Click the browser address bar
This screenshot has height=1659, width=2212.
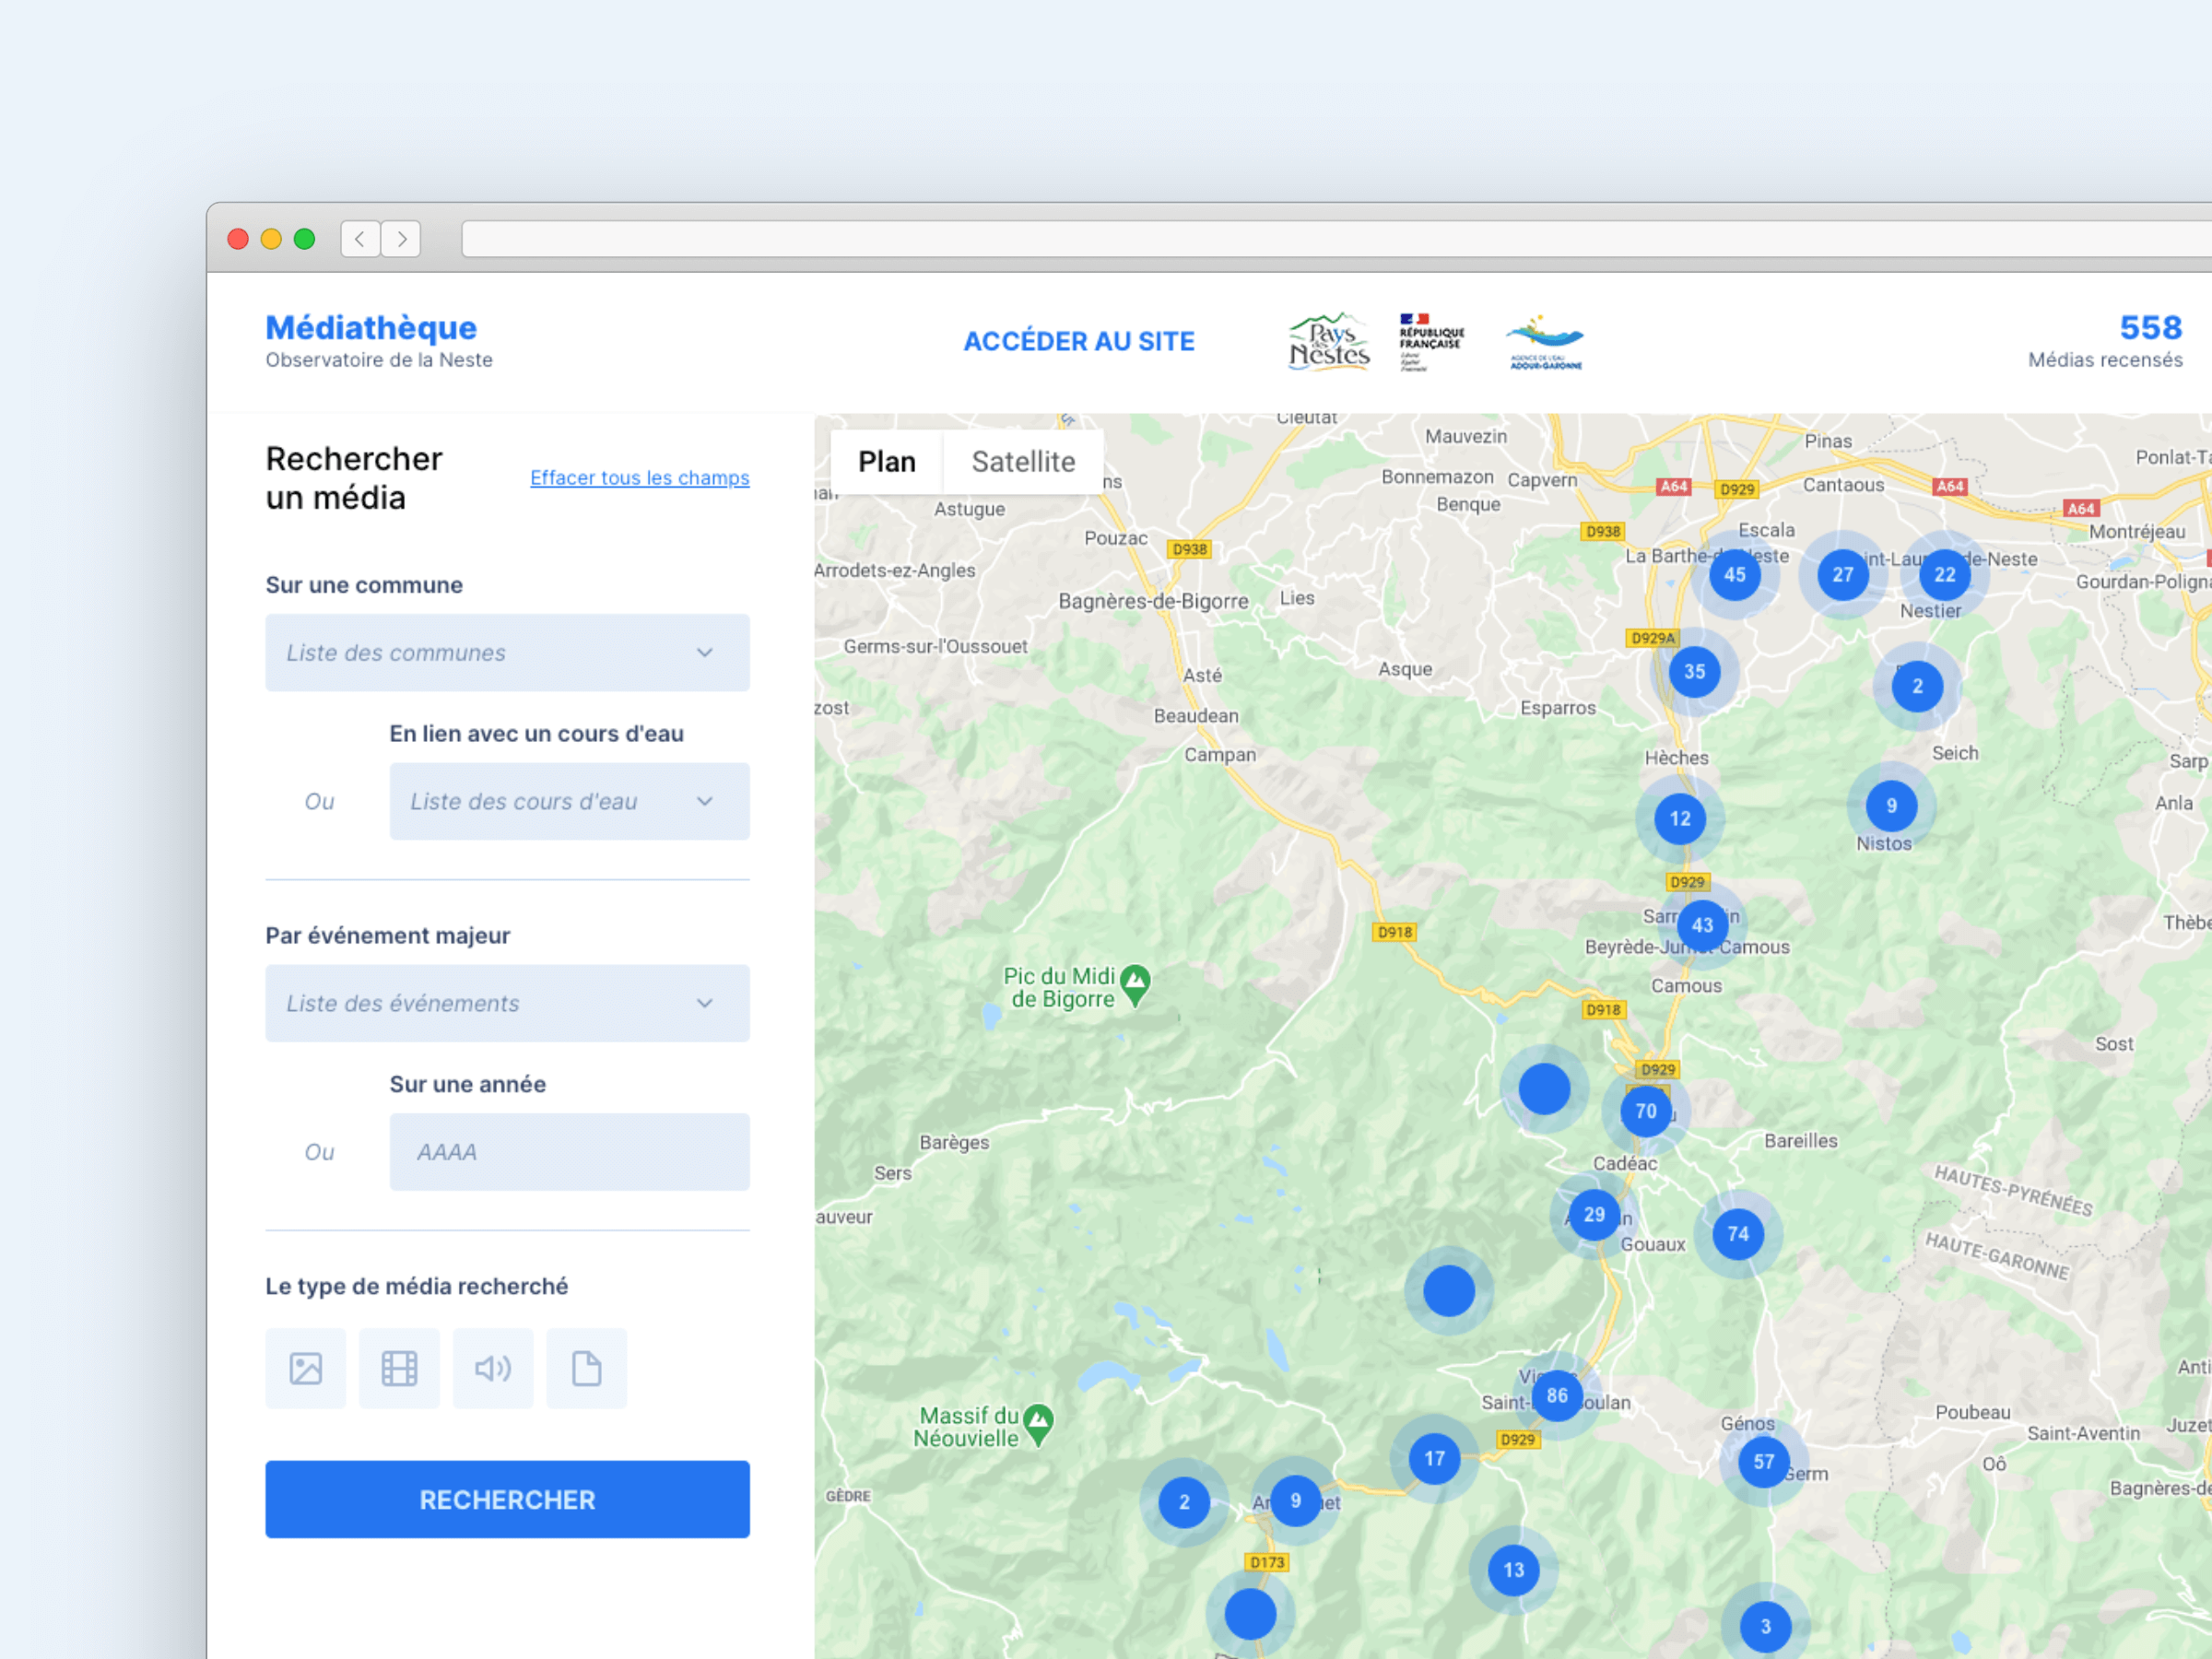point(1336,239)
